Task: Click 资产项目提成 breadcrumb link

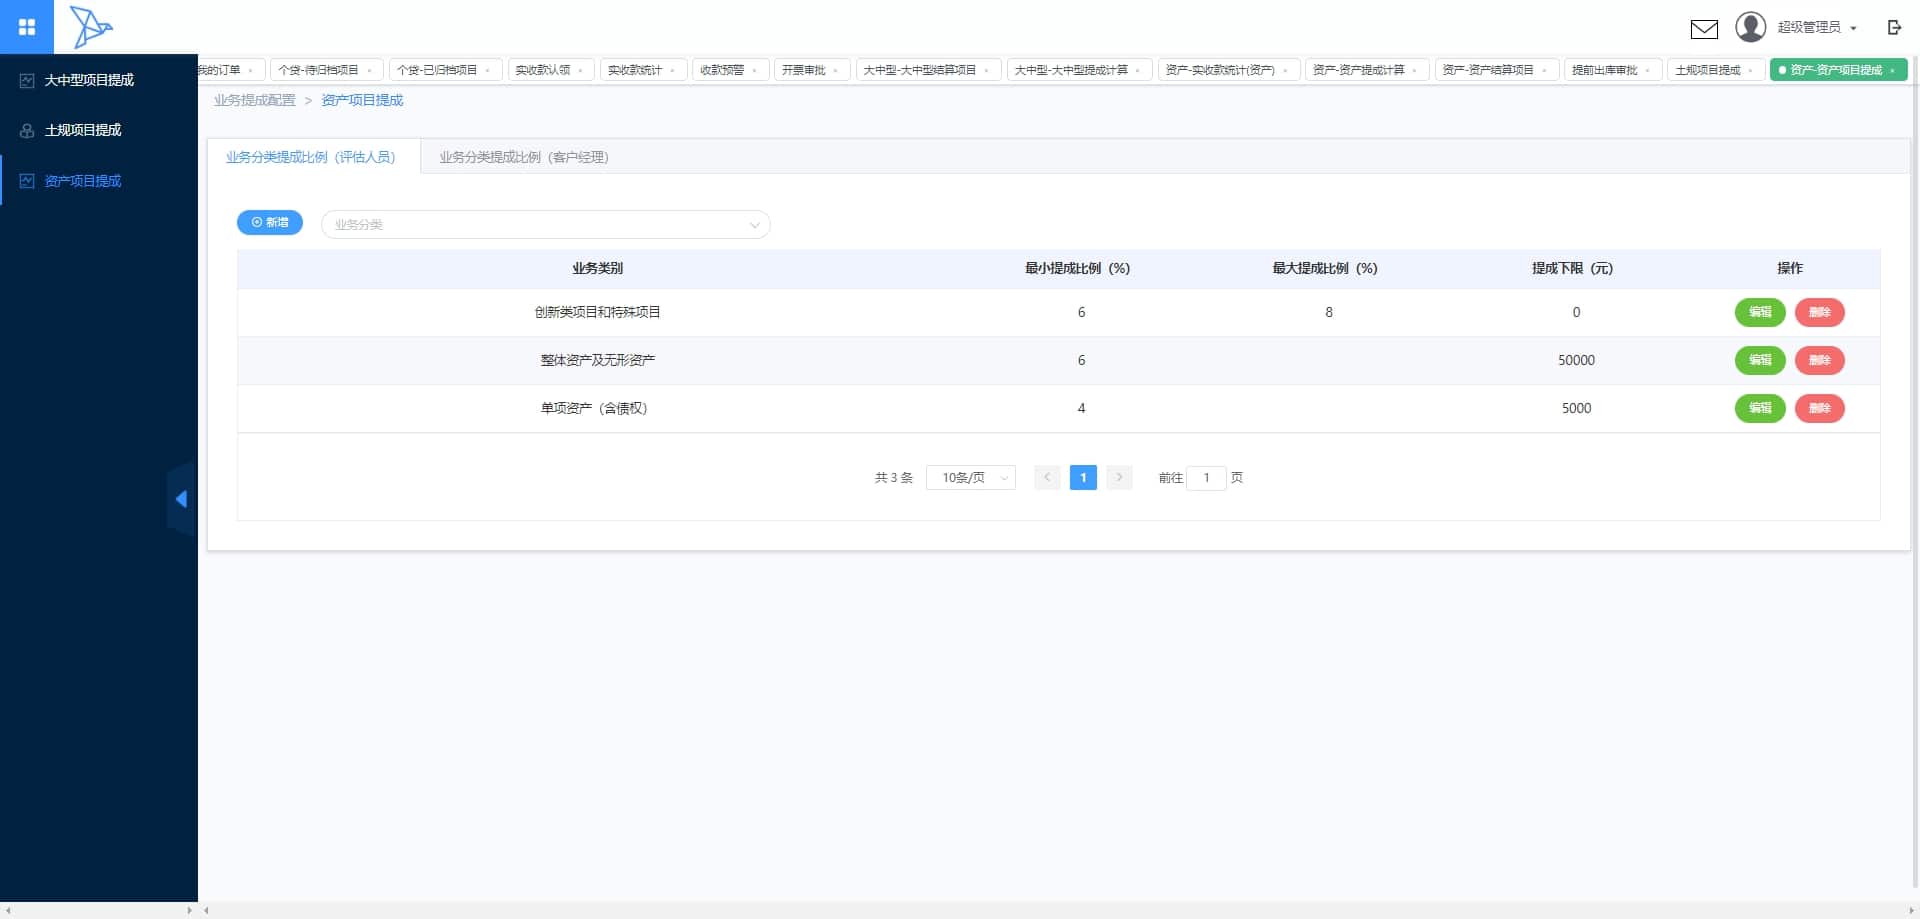Action: click(x=362, y=100)
